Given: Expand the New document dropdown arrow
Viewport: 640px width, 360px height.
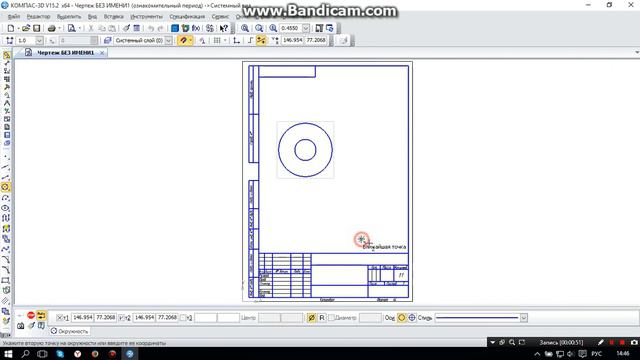Looking at the screenshot, I should [18, 28].
